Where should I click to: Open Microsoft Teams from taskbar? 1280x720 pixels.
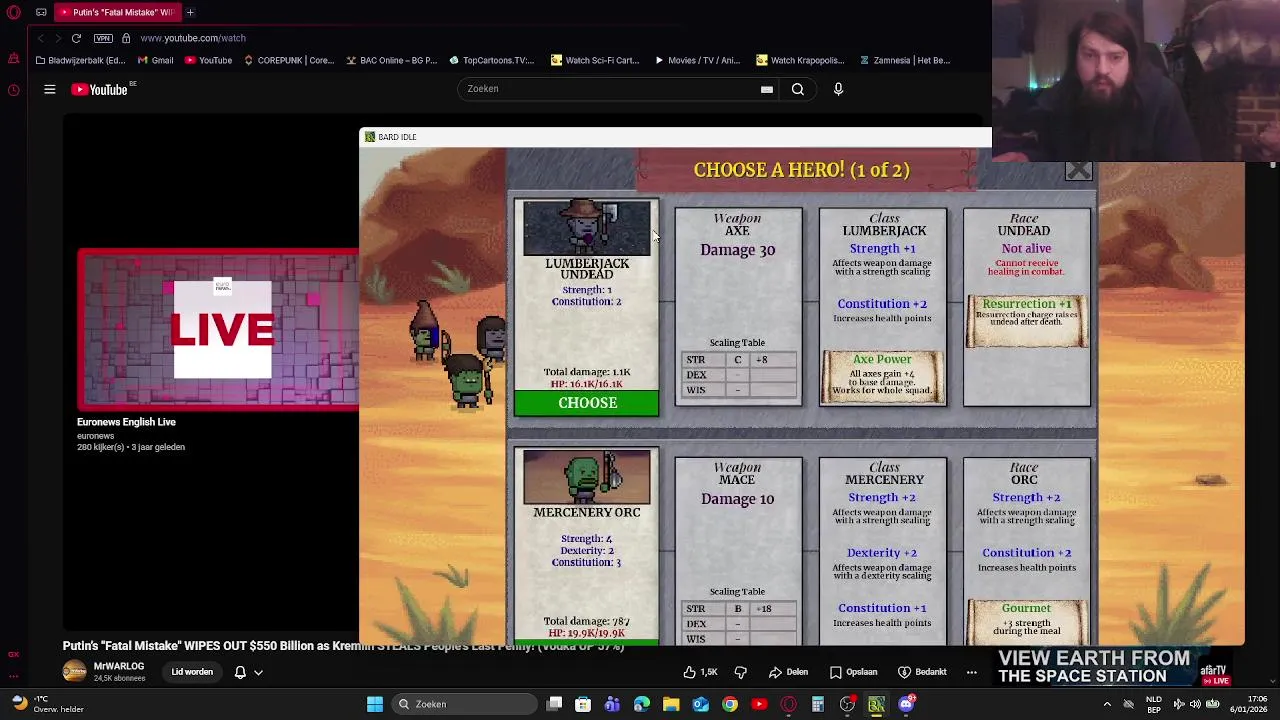pos(613,704)
